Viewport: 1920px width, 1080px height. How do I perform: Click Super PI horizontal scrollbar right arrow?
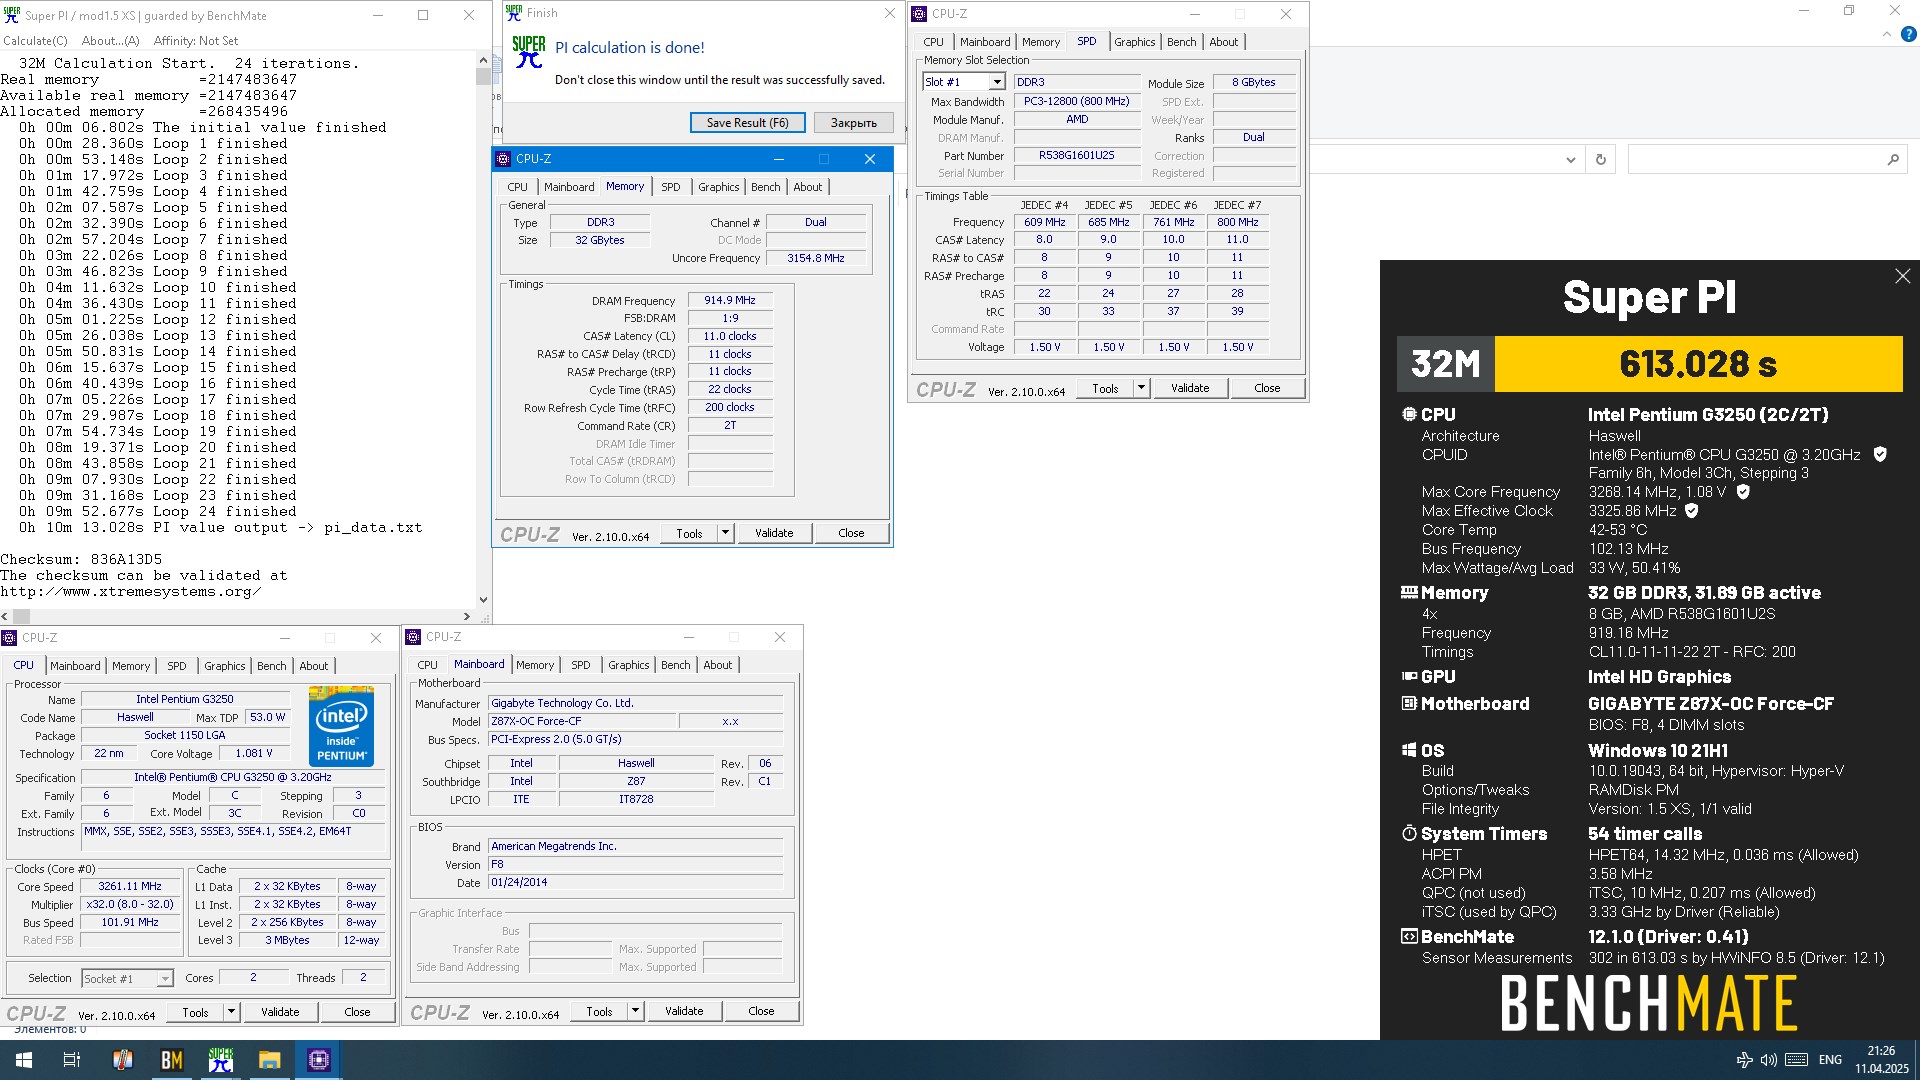[x=467, y=616]
